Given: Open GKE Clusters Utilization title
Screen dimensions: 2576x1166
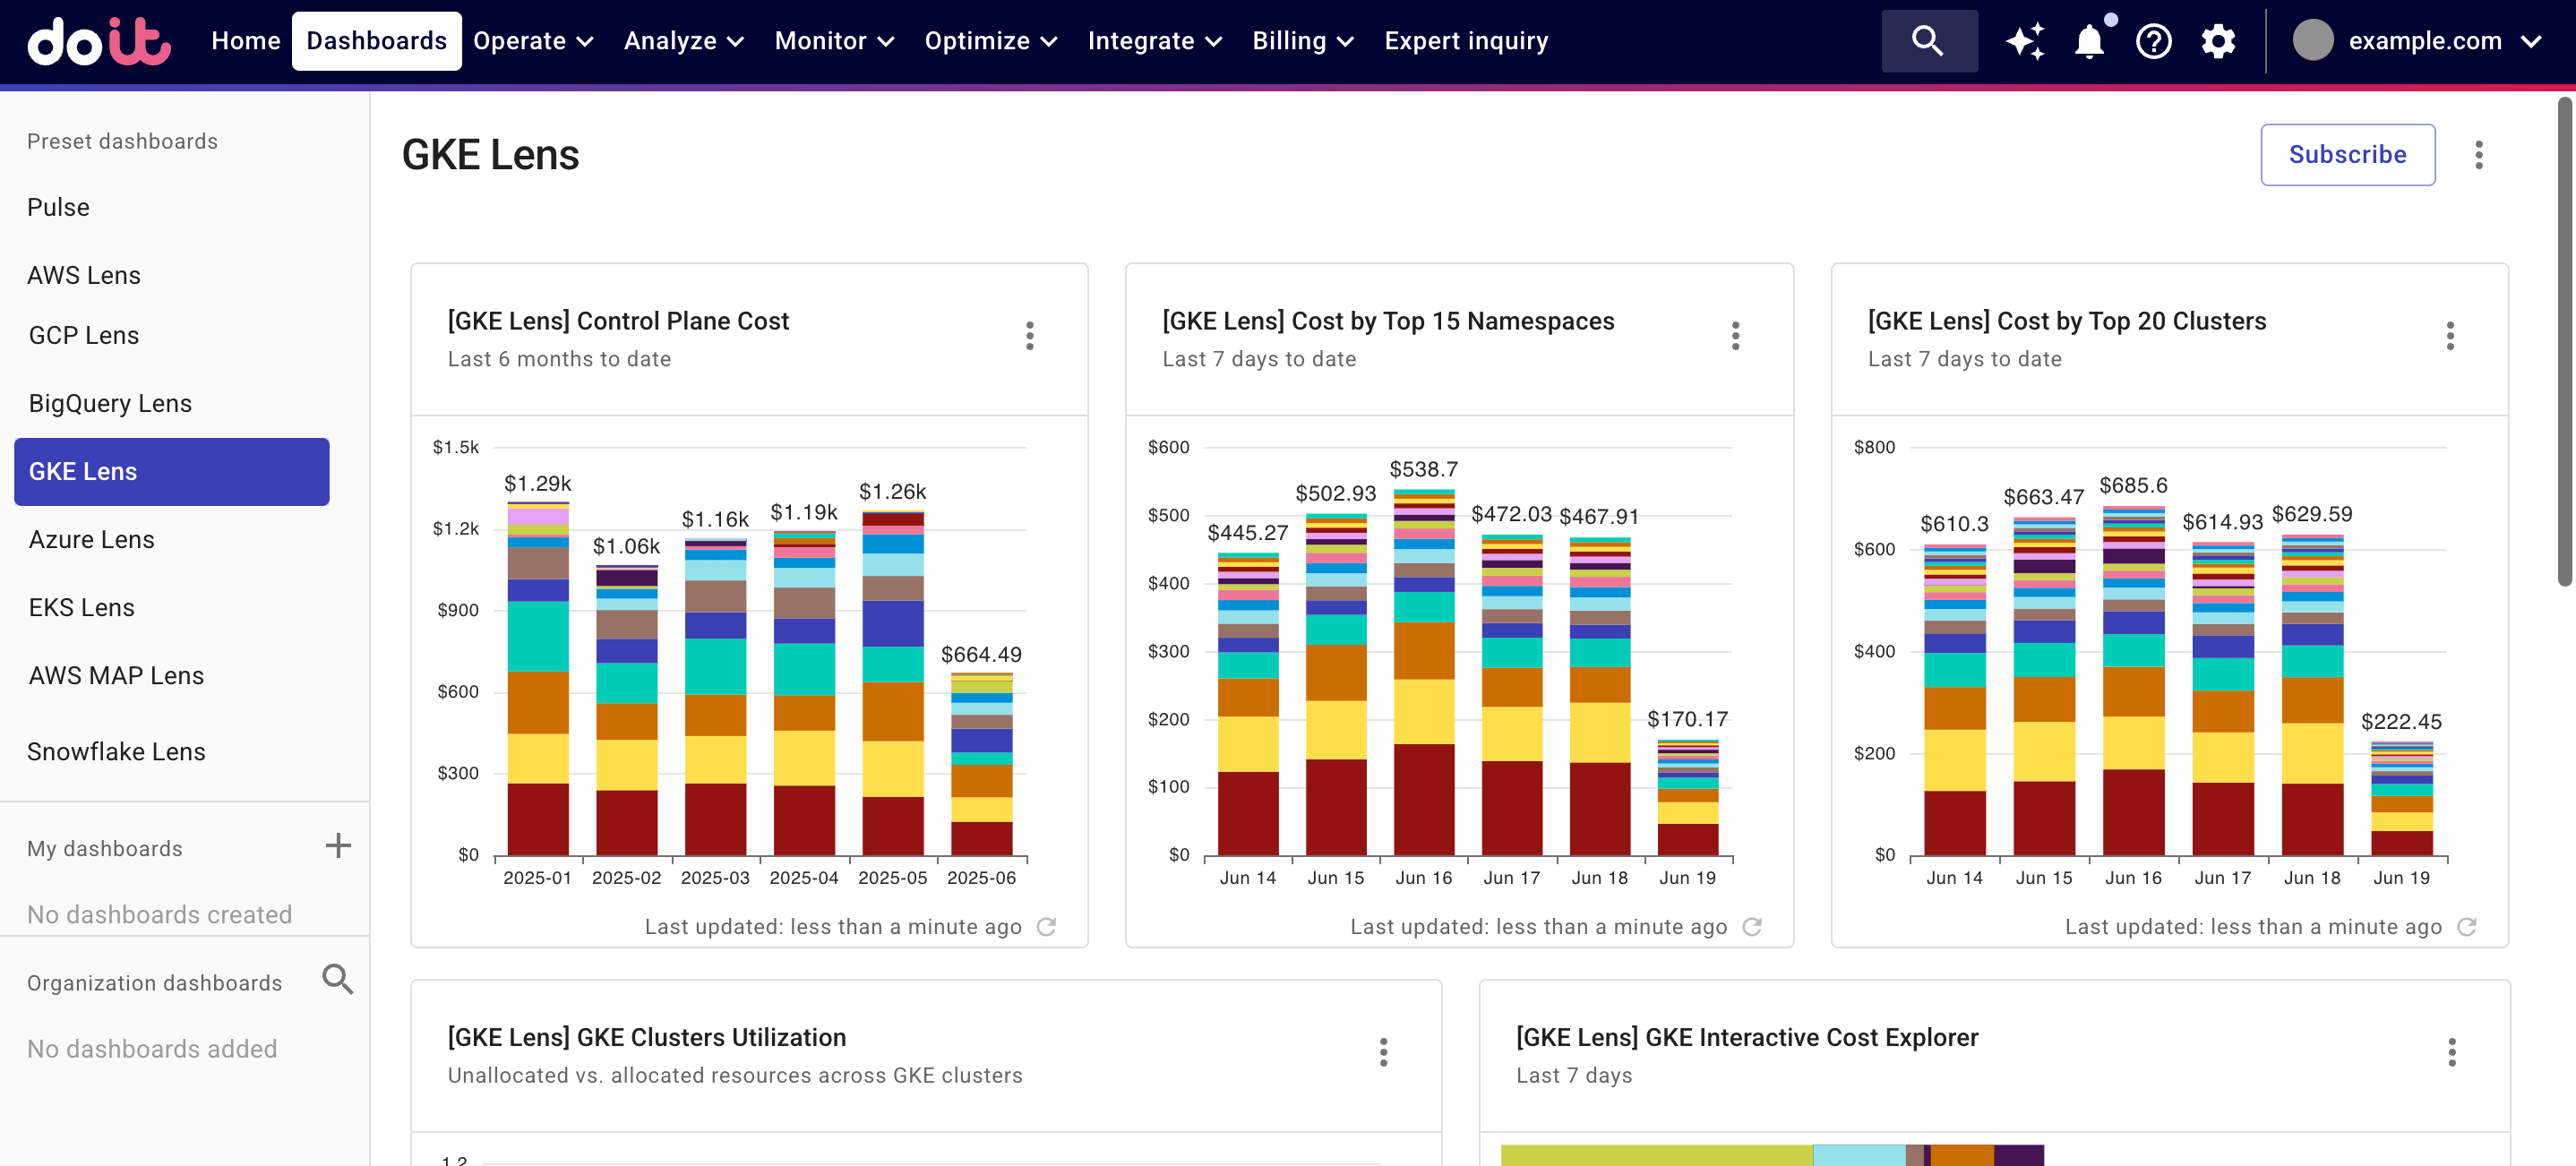Looking at the screenshot, I should pos(647,1037).
